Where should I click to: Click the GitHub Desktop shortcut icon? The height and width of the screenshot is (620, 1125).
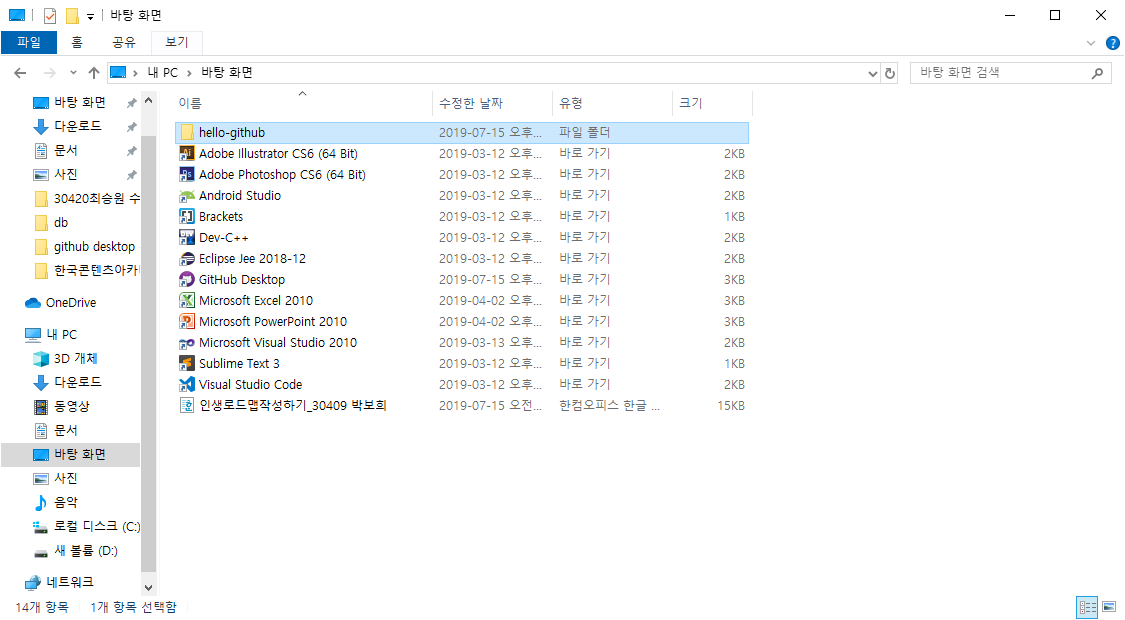point(187,279)
